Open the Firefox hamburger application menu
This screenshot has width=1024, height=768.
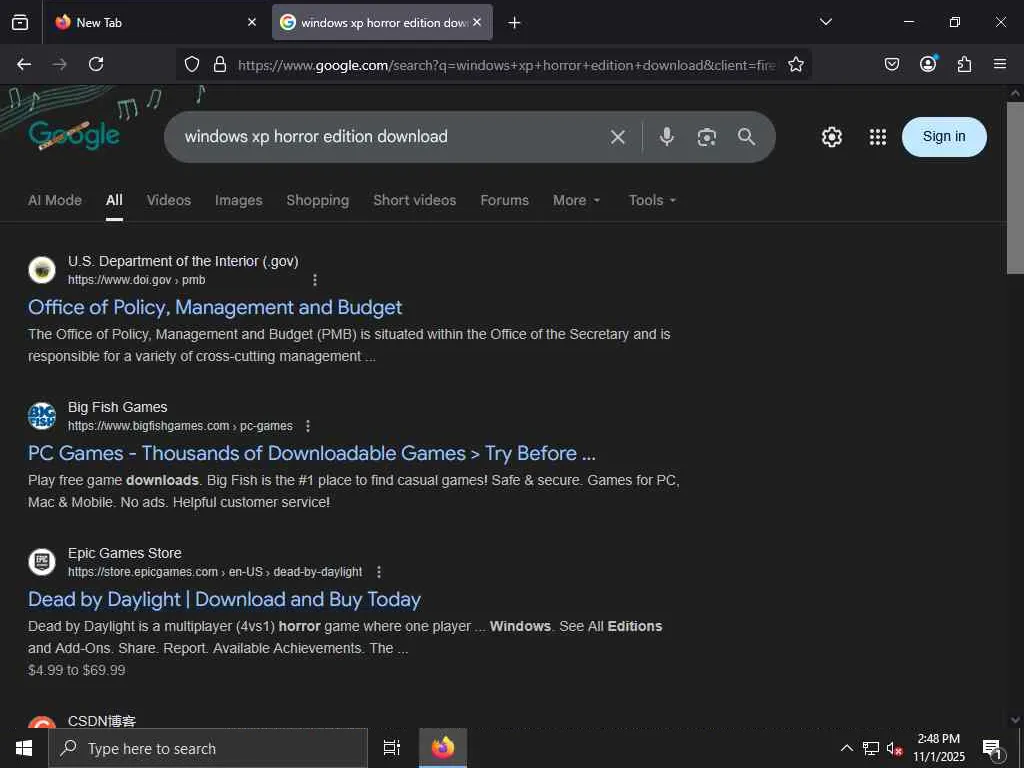[1000, 64]
